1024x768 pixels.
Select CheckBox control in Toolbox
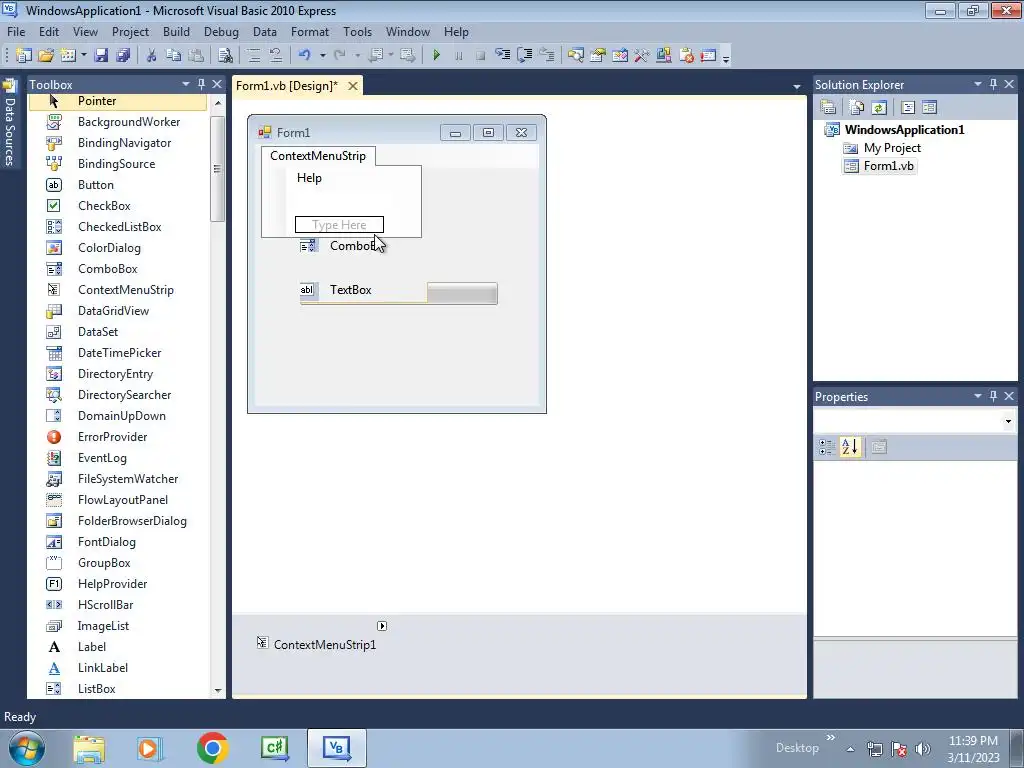(104, 206)
